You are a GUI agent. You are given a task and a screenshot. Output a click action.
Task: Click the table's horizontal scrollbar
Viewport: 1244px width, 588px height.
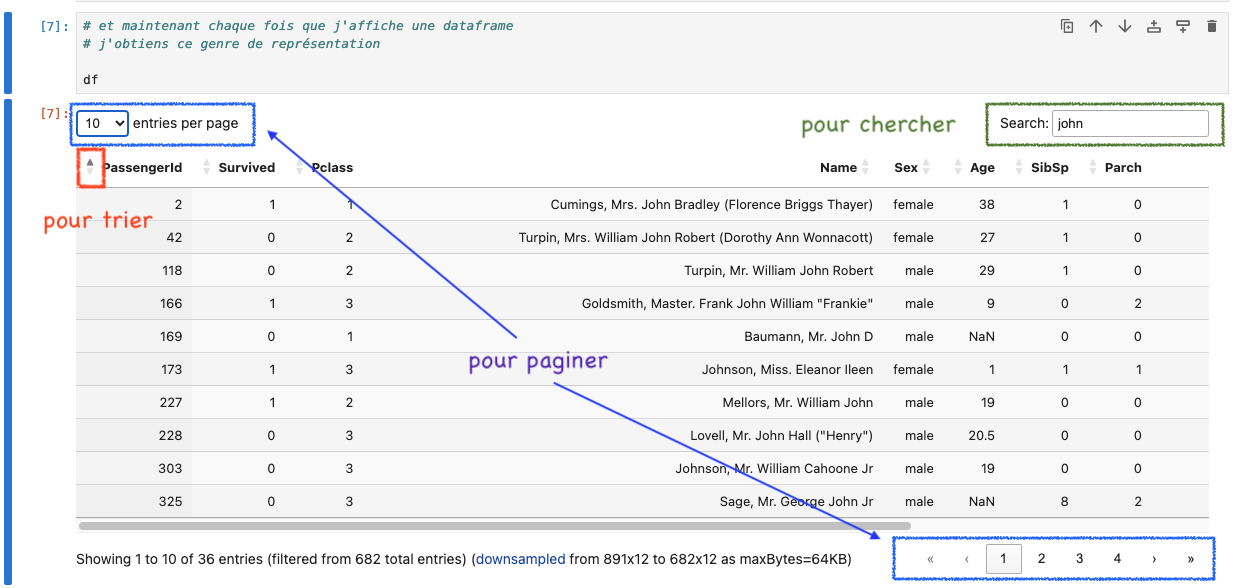click(494, 525)
